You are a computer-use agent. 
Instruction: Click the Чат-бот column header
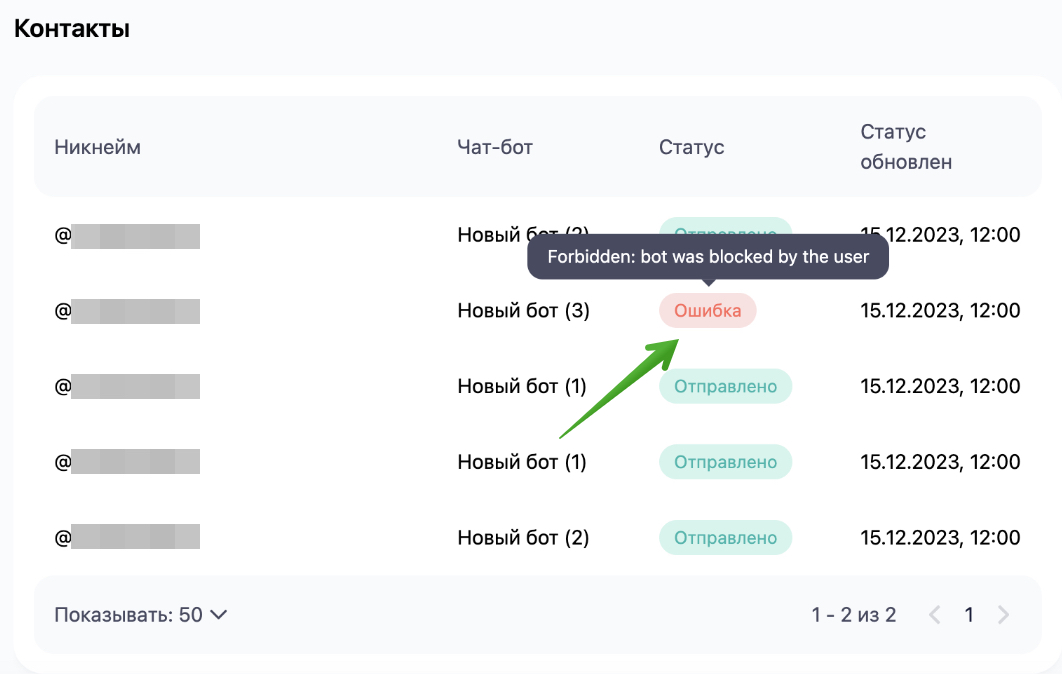(495, 147)
